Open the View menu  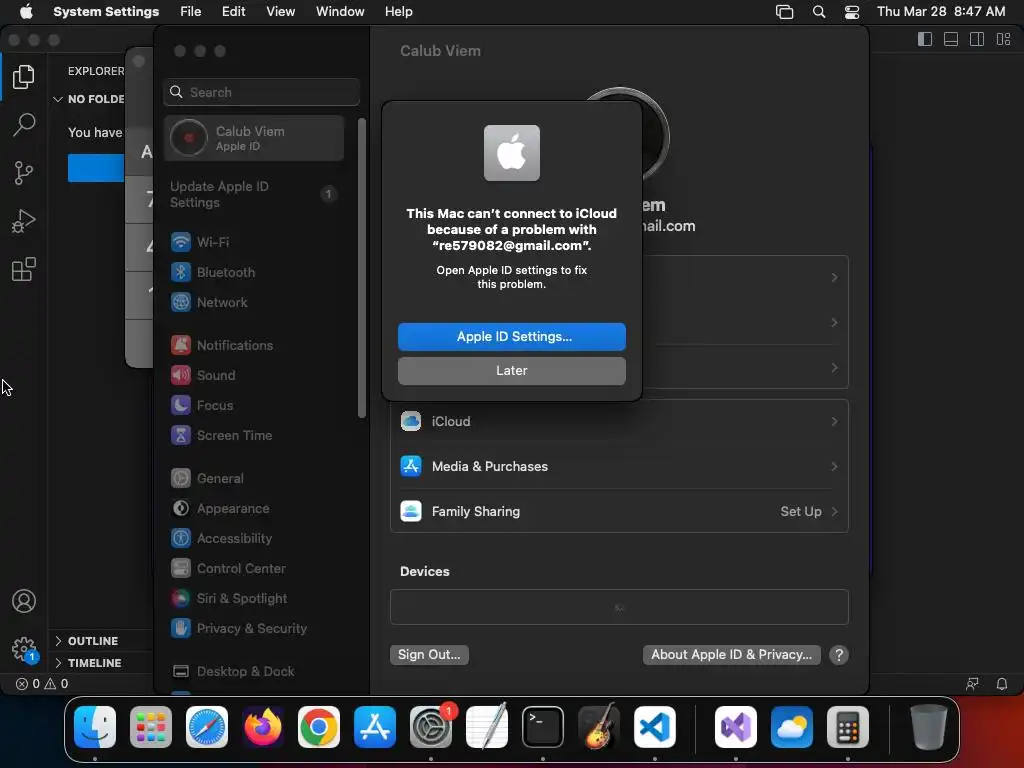click(280, 12)
